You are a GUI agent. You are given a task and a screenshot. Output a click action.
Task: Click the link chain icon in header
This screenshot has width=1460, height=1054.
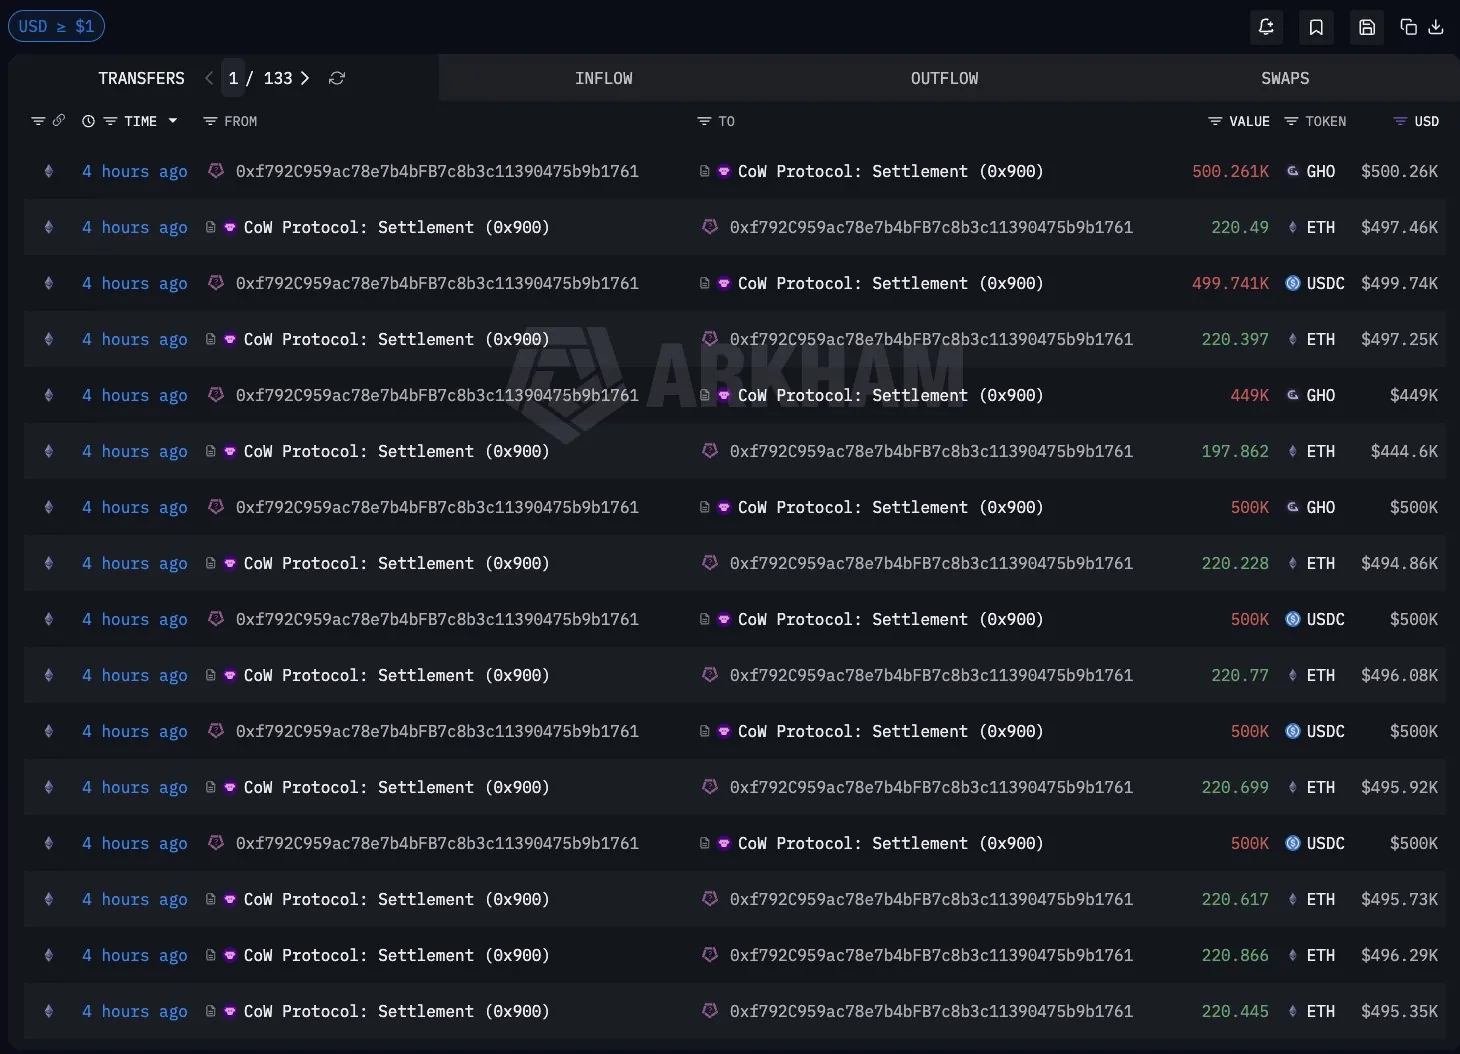point(59,121)
